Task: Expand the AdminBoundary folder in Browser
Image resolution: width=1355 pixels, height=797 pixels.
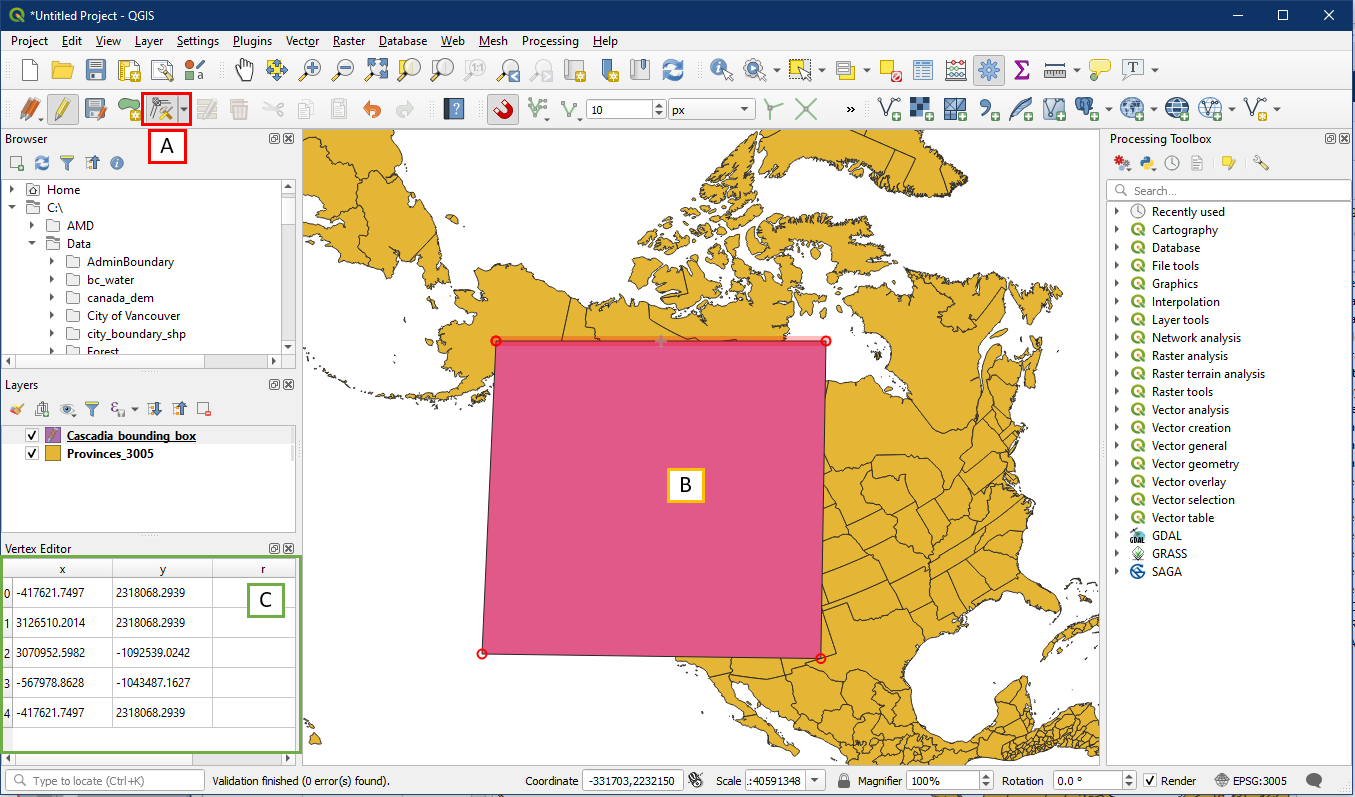Action: coord(52,262)
